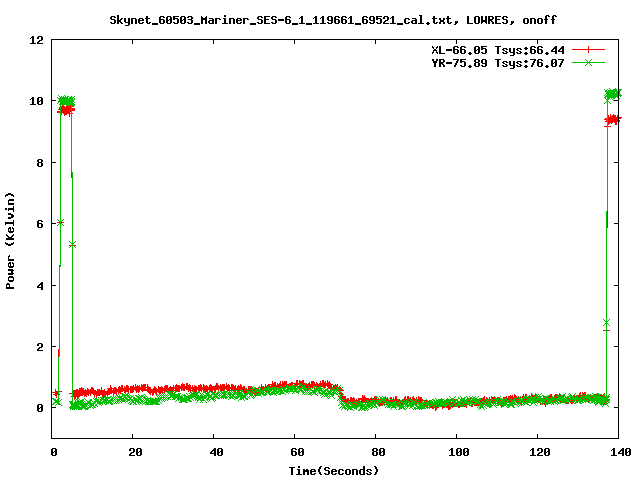Select the XL-66.05 Tsys:66.44 legend entry
The image size is (640, 480).
pos(498,50)
